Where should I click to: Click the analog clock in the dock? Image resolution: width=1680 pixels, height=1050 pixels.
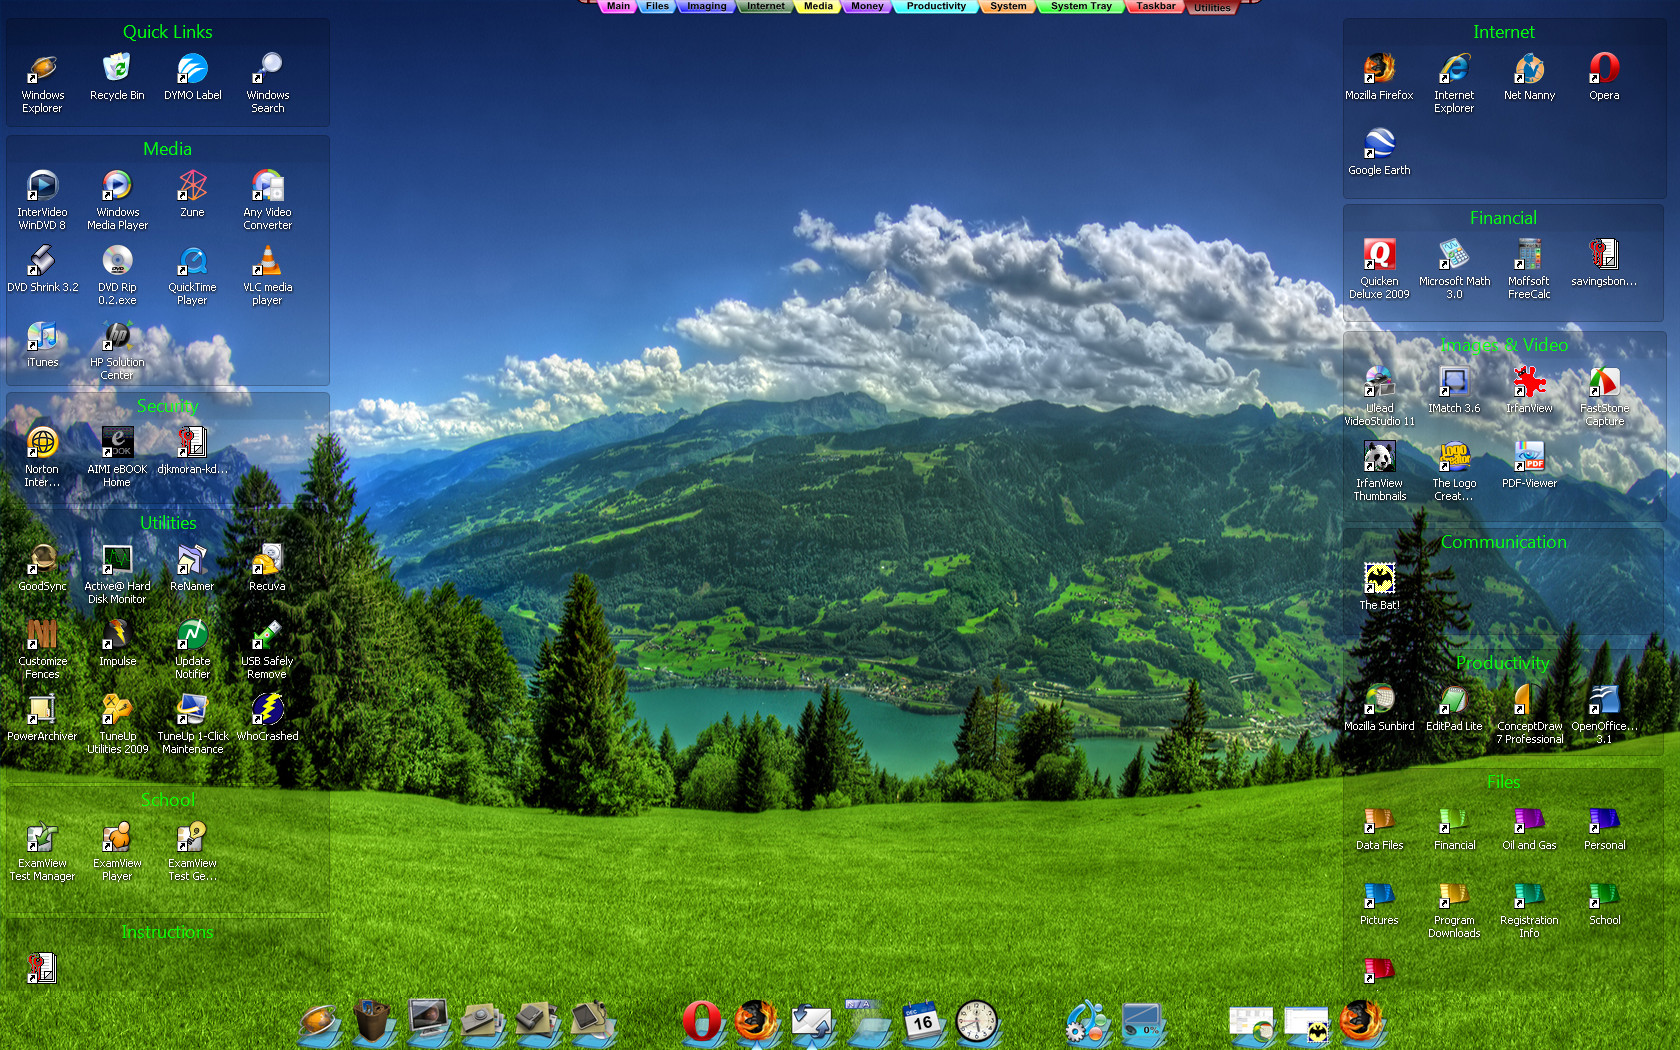(x=977, y=1022)
